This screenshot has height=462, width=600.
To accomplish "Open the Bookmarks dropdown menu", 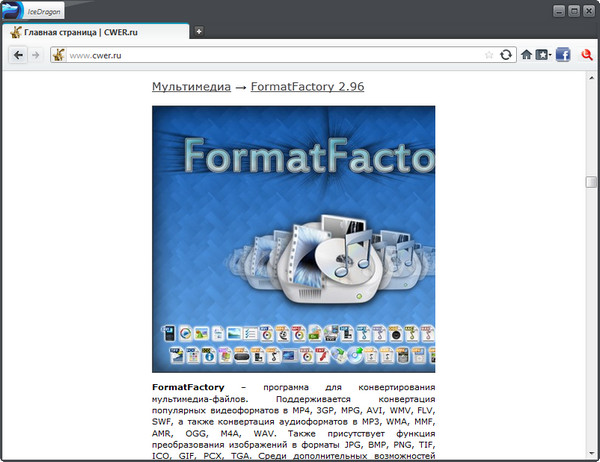I will click(544, 54).
